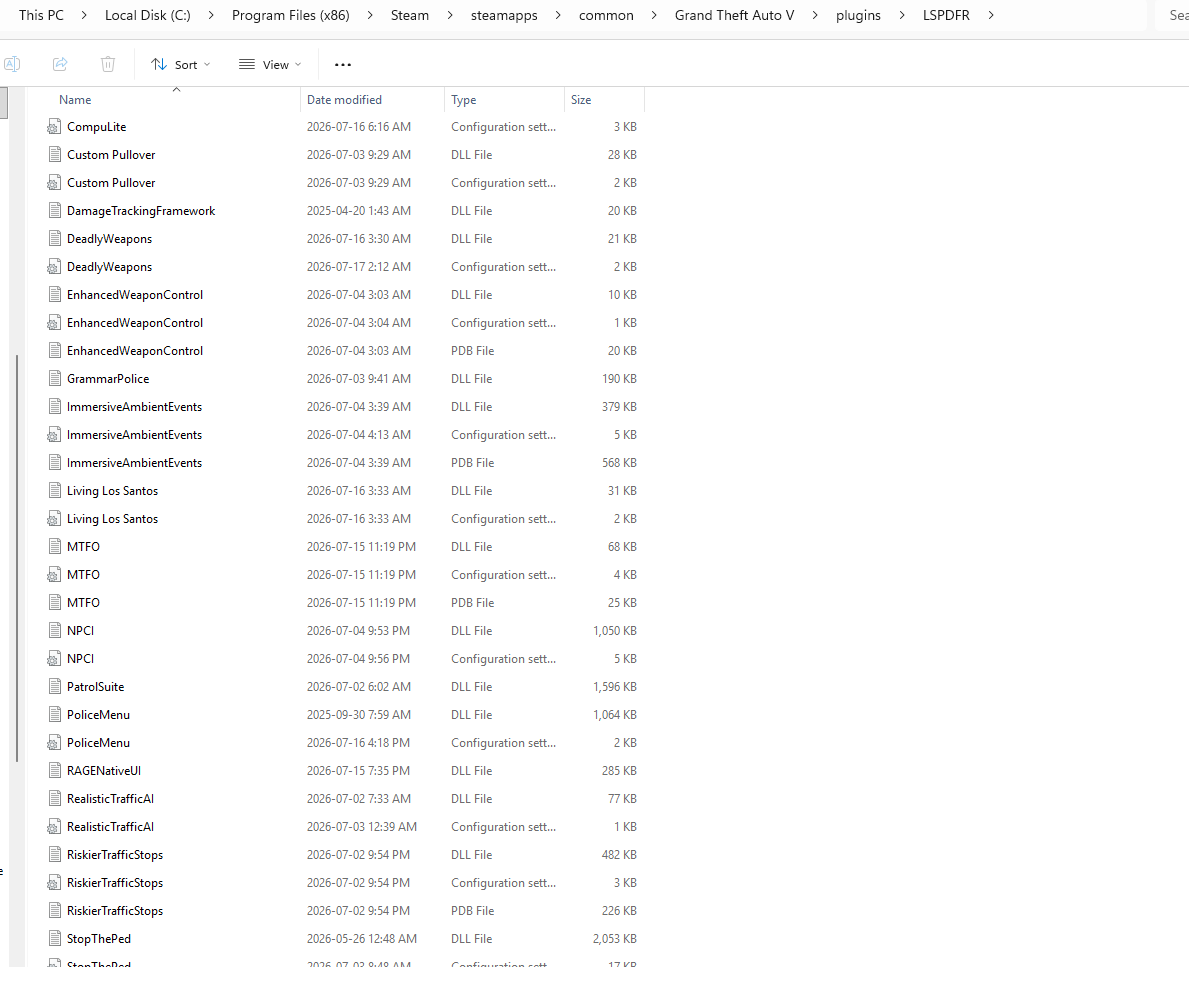Expand the chevron after Local Disk (C:)
The width and height of the screenshot is (1189, 981).
pyautogui.click(x=211, y=15)
